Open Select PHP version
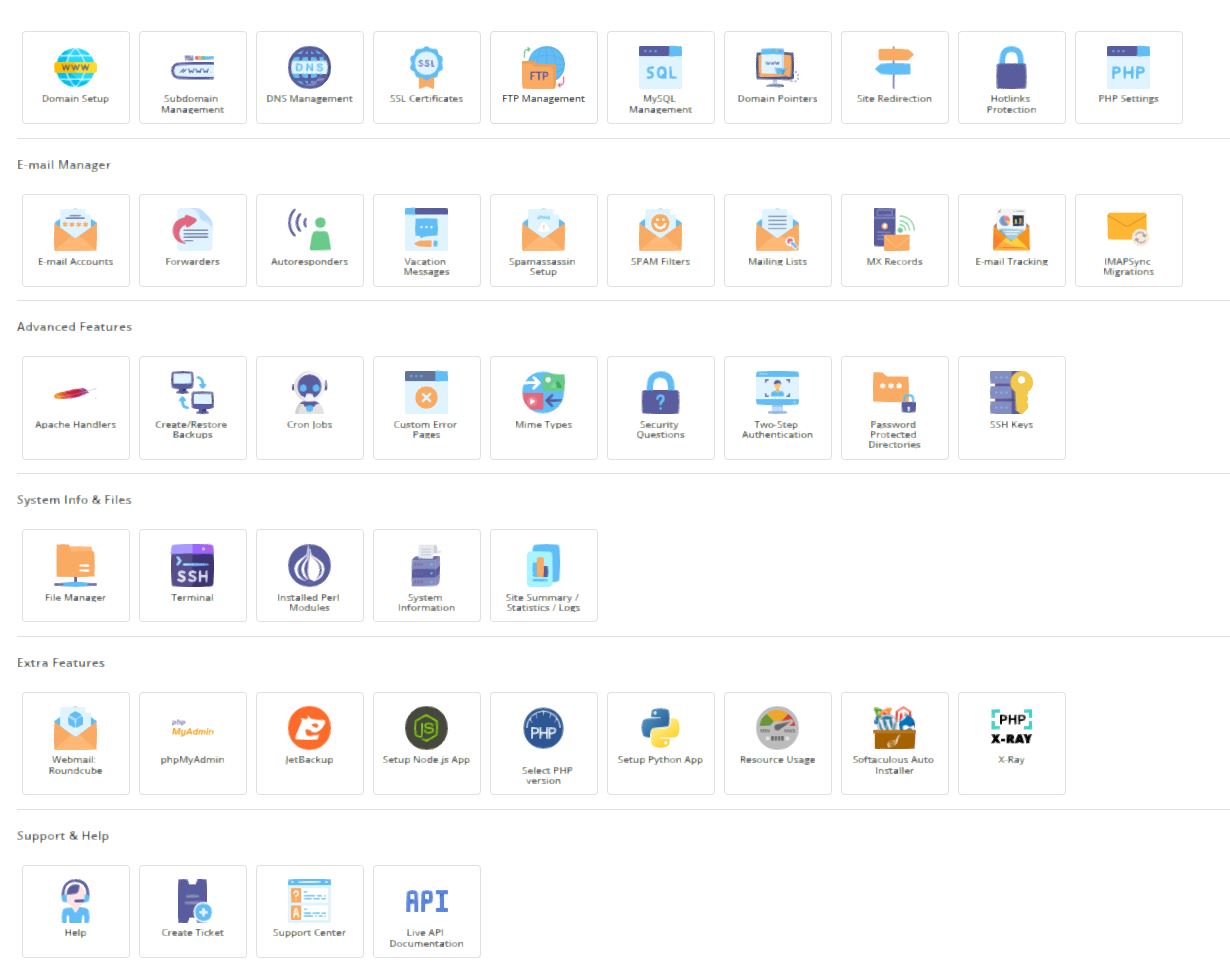Viewport: 1230px width, 963px height. (544, 743)
